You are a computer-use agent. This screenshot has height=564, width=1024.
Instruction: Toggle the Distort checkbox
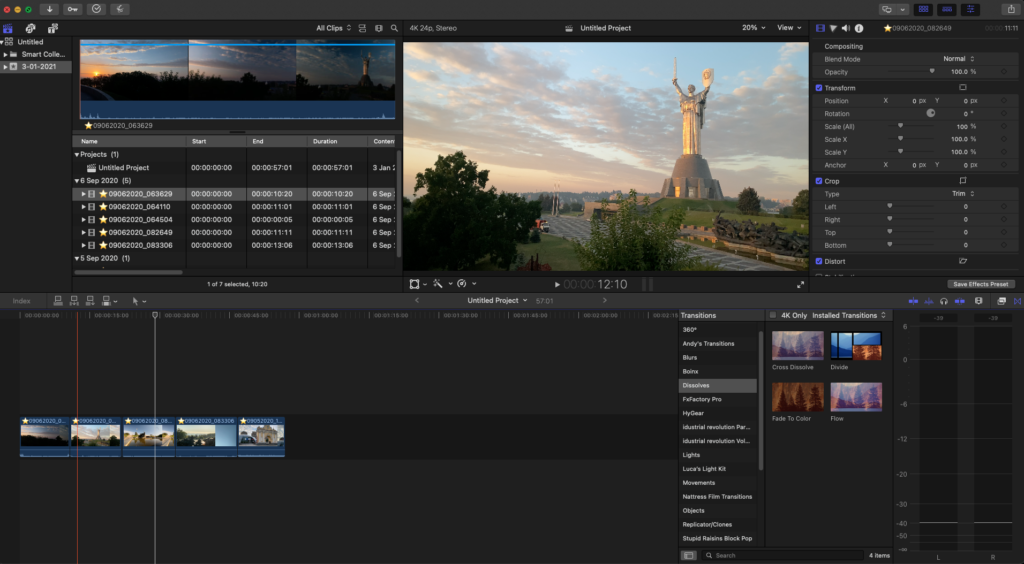click(x=819, y=261)
